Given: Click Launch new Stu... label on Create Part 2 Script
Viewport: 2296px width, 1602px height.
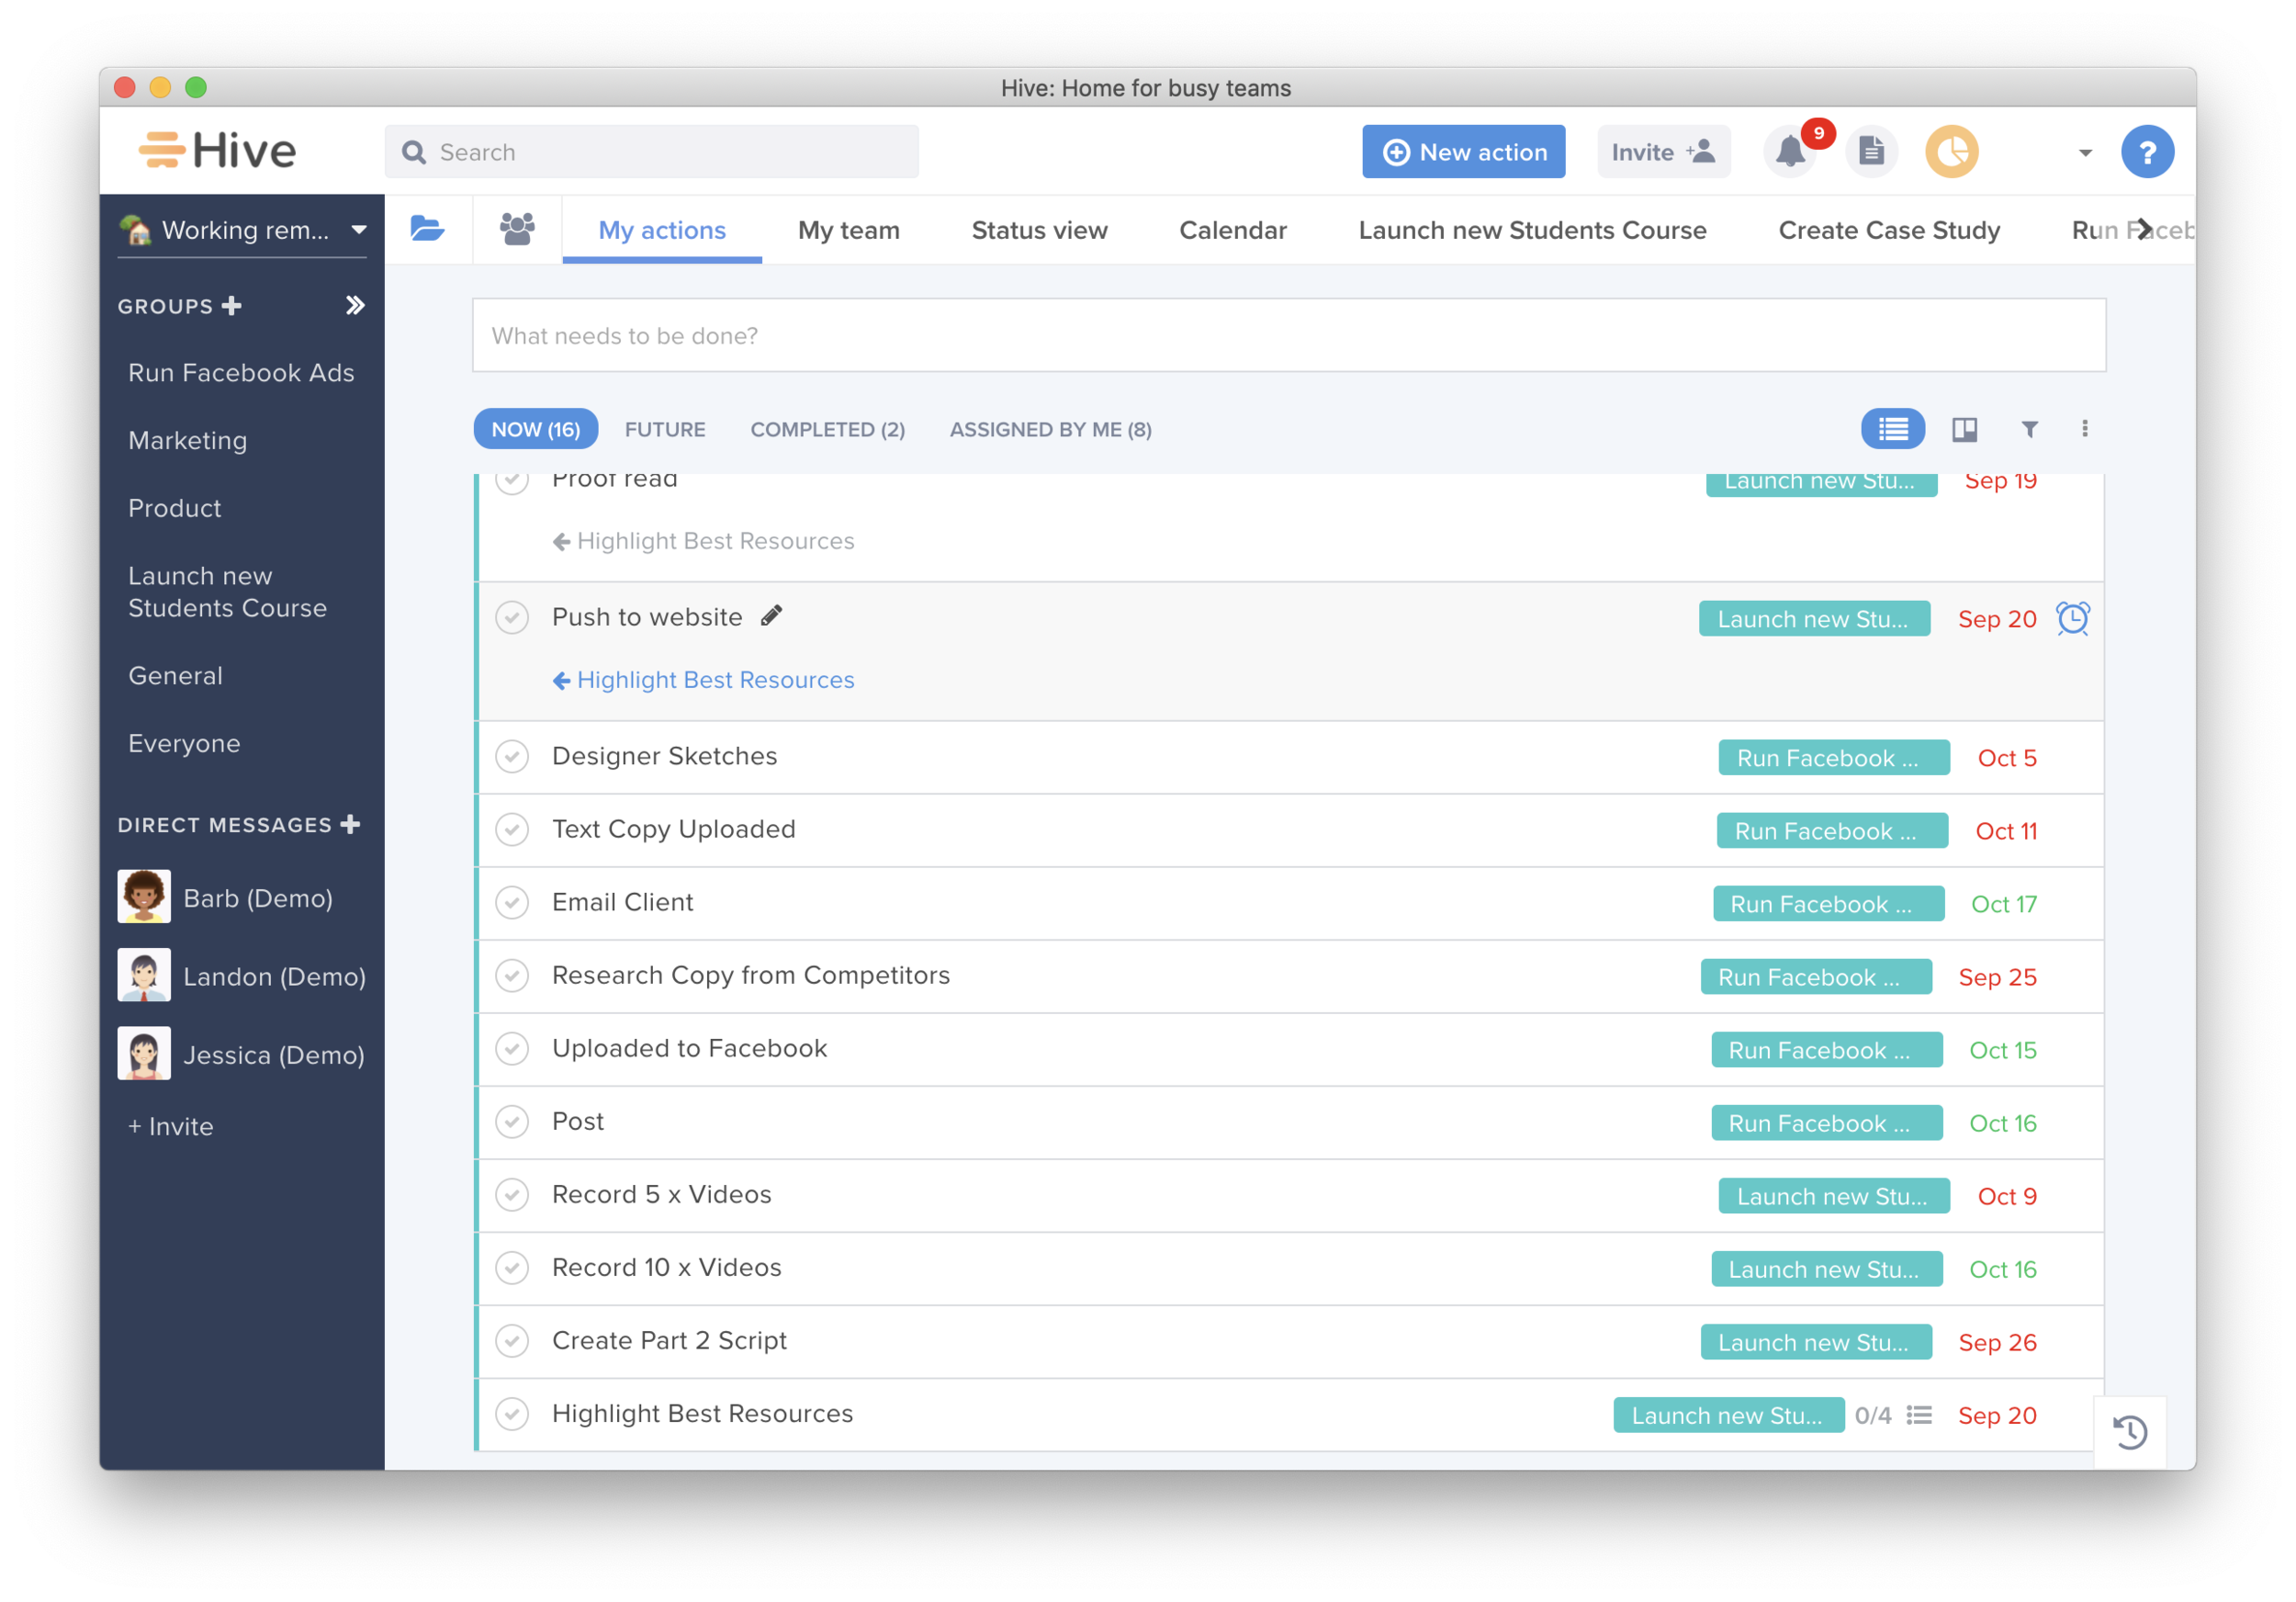Looking at the screenshot, I should [1815, 1342].
